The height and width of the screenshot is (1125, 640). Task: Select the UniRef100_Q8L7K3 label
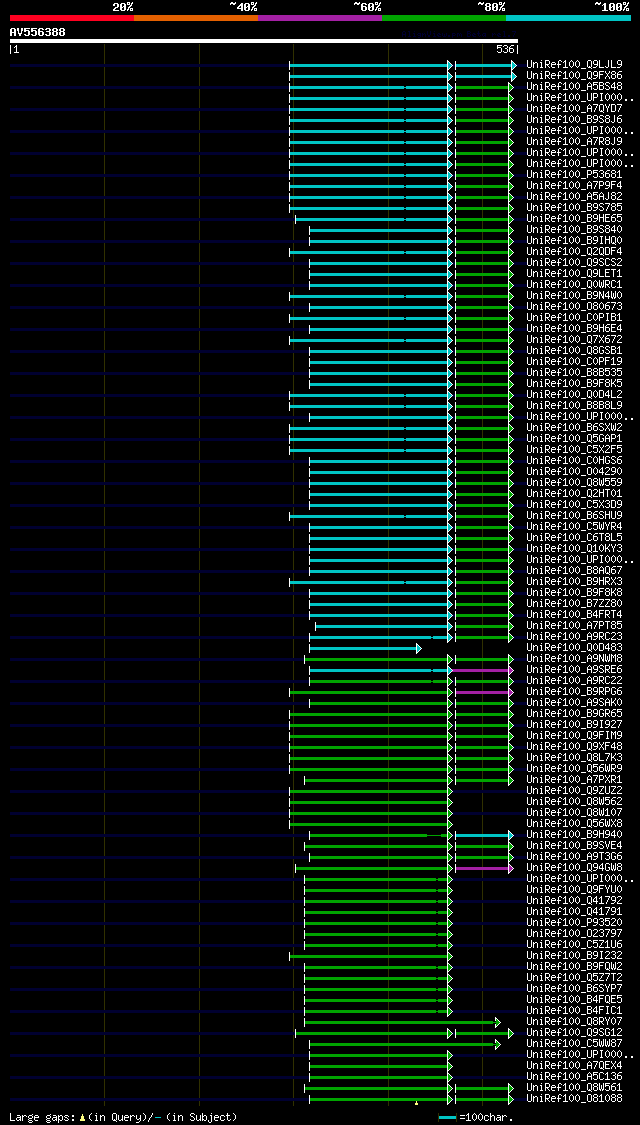[574, 758]
